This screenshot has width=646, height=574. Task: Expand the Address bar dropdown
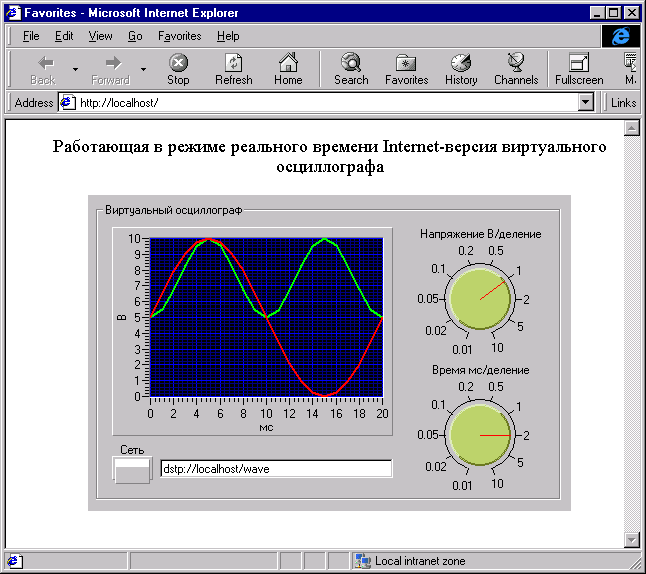[586, 103]
